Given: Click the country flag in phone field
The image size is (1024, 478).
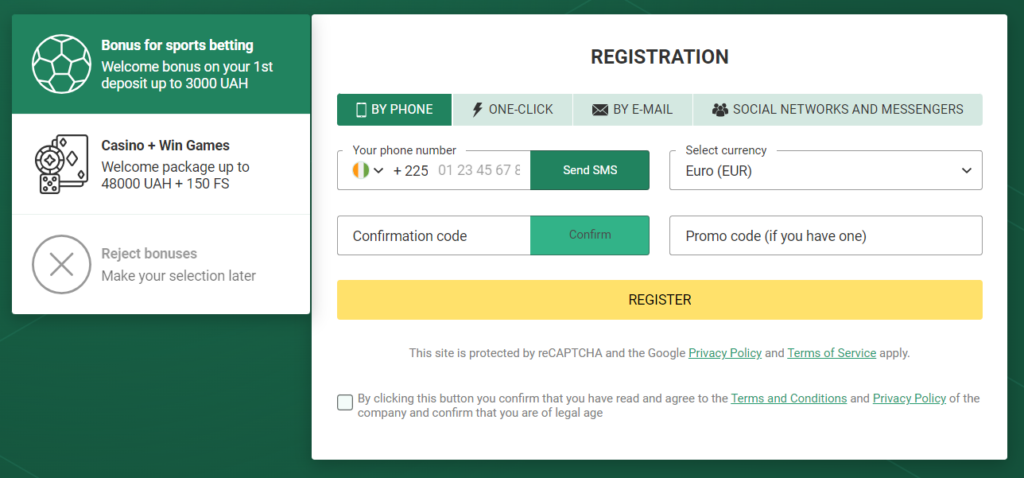Looking at the screenshot, I should [x=360, y=170].
